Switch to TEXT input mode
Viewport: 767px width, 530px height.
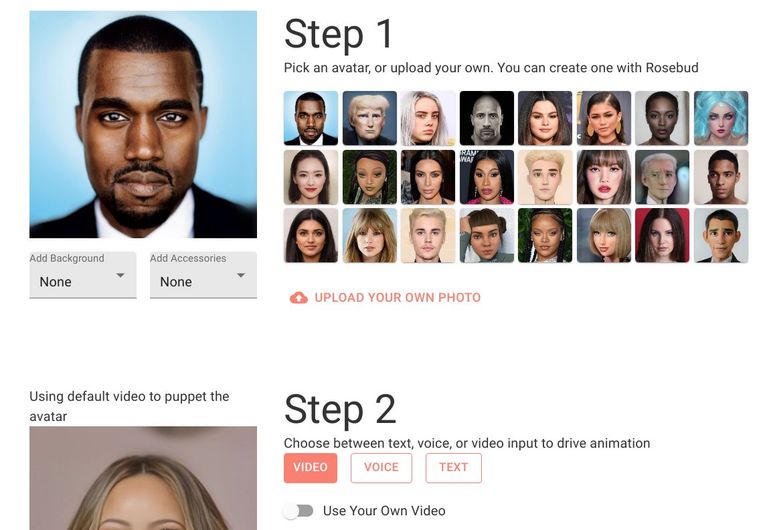click(453, 468)
